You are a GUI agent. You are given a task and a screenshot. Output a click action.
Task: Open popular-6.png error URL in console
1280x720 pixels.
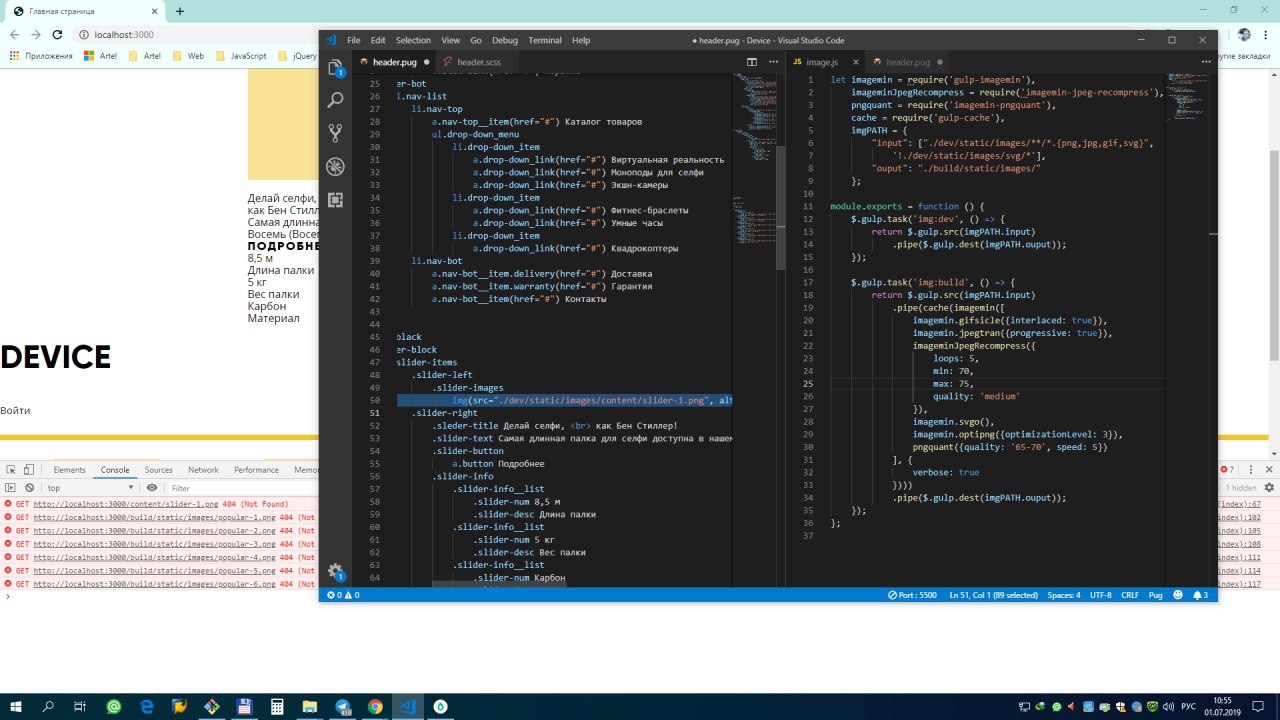pyautogui.click(x=154, y=583)
